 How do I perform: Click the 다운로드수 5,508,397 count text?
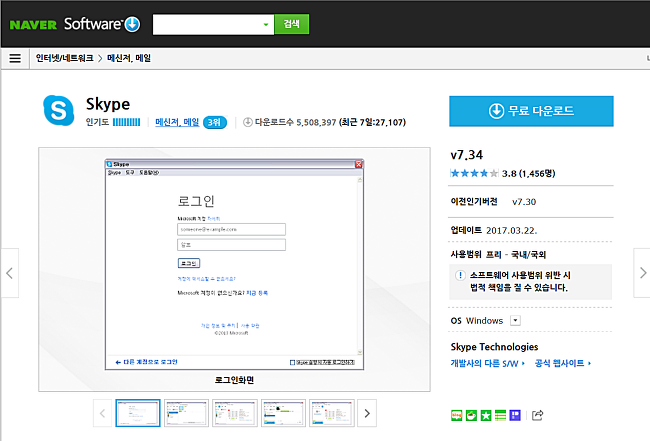click(295, 122)
